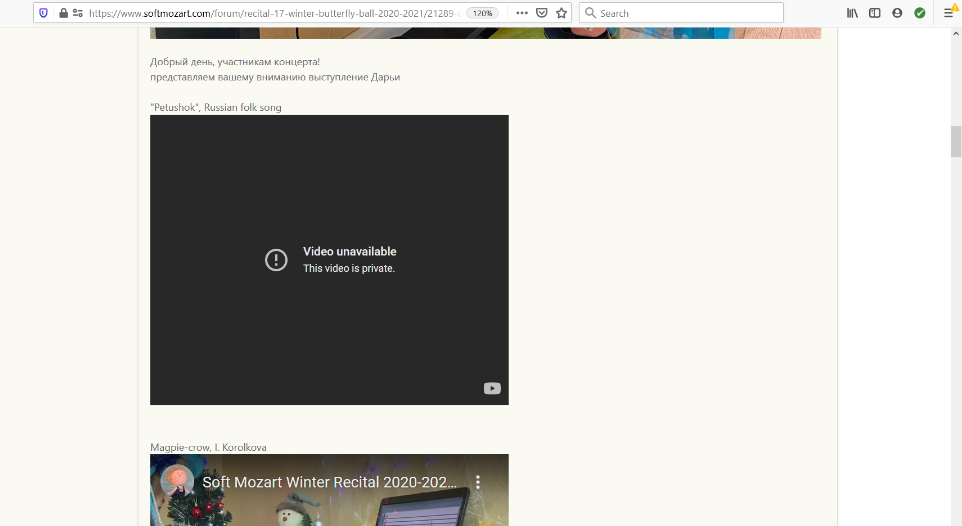Click the '"Petushok", Russian folk song' caption
The image size is (962, 526).
point(216,107)
